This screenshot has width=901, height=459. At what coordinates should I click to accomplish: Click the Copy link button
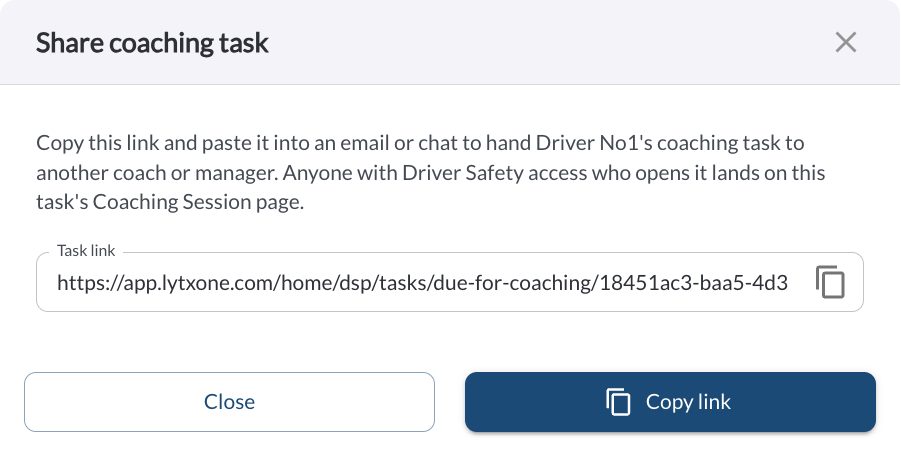[670, 402]
